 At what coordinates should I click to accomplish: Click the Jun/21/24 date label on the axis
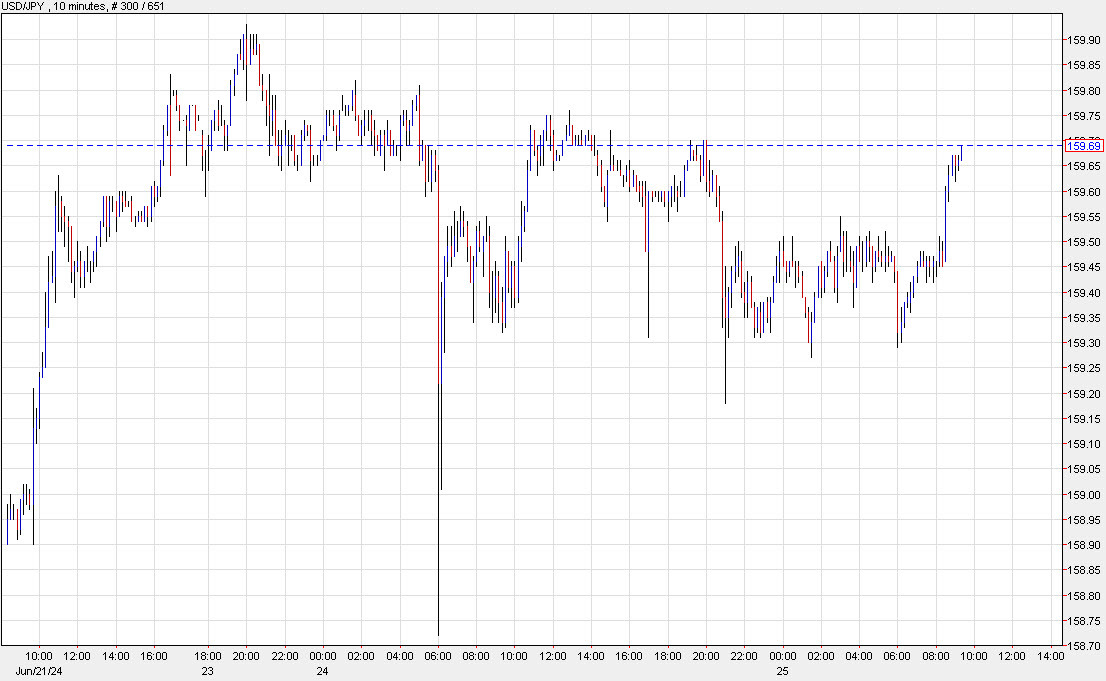[x=42, y=670]
